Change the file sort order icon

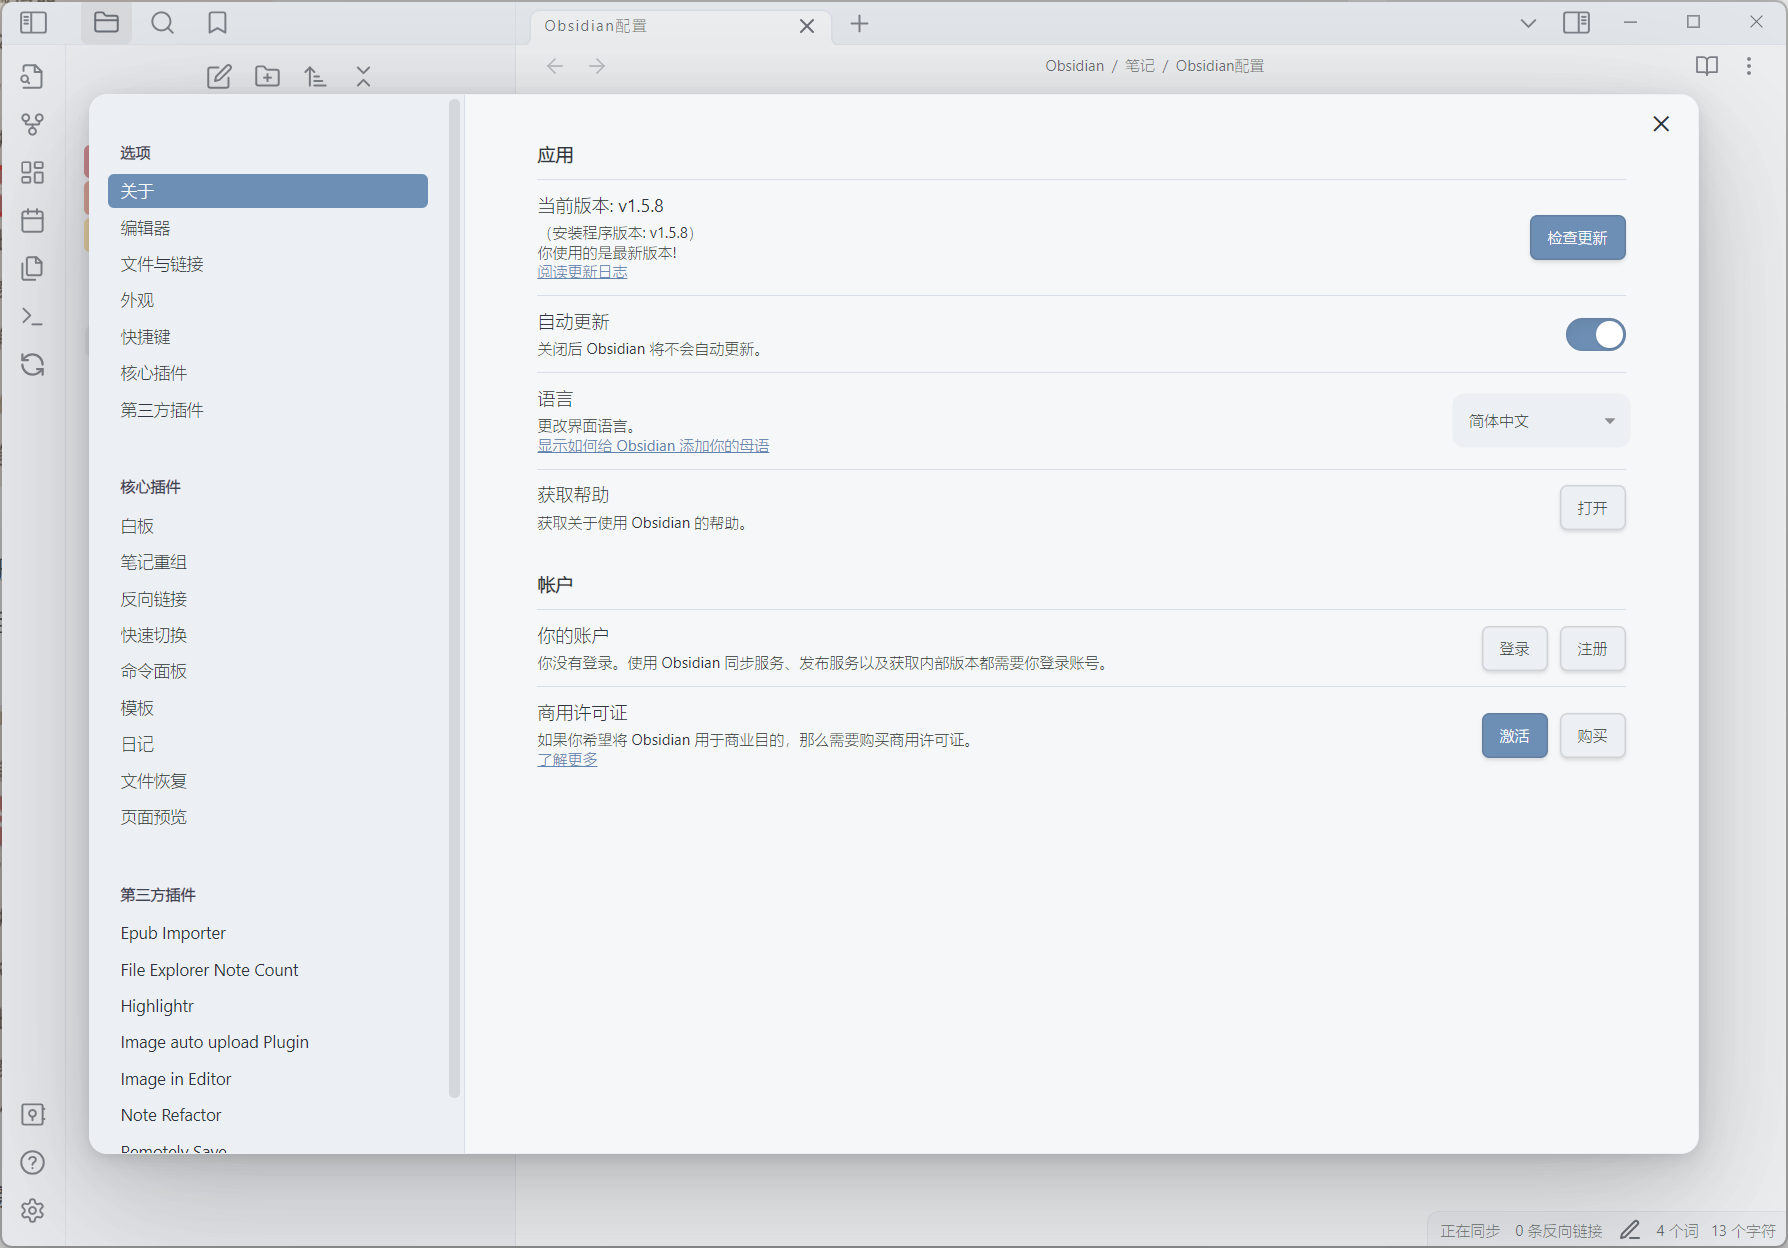click(315, 76)
